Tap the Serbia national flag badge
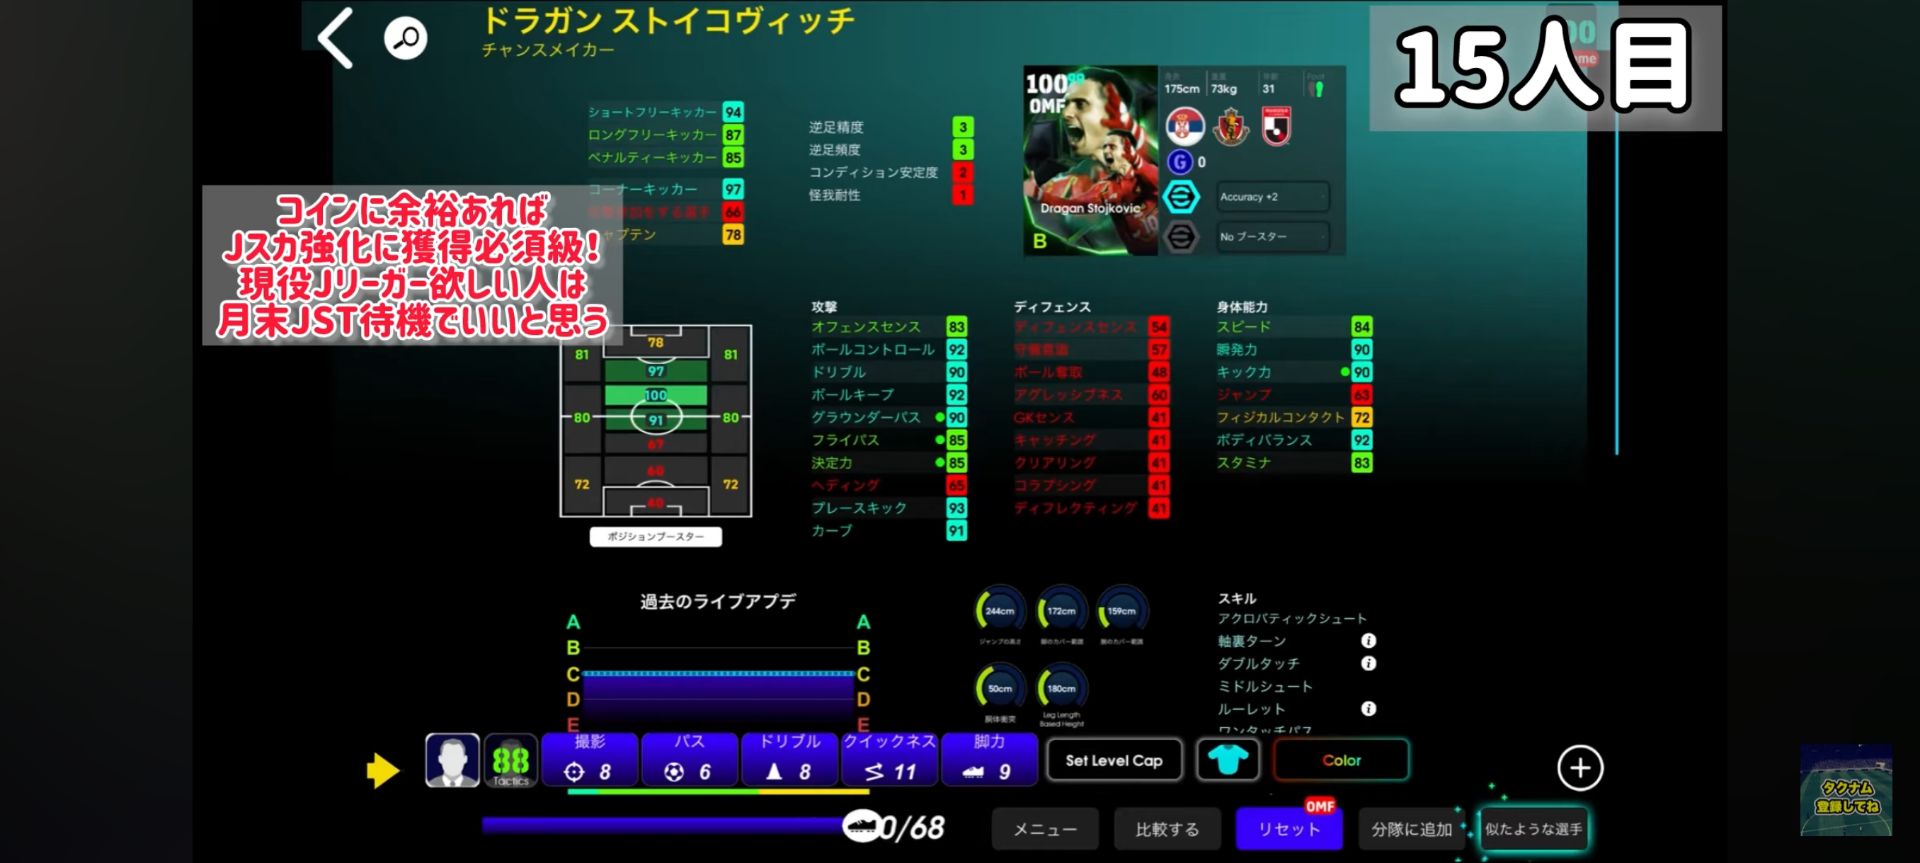Screen dimensions: 1920x863 pos(1186,127)
